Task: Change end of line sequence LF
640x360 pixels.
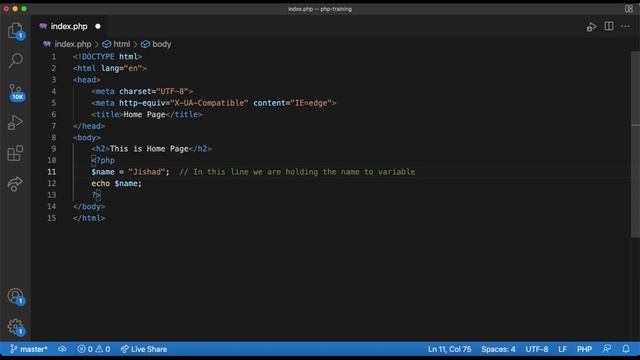Action: 562,349
